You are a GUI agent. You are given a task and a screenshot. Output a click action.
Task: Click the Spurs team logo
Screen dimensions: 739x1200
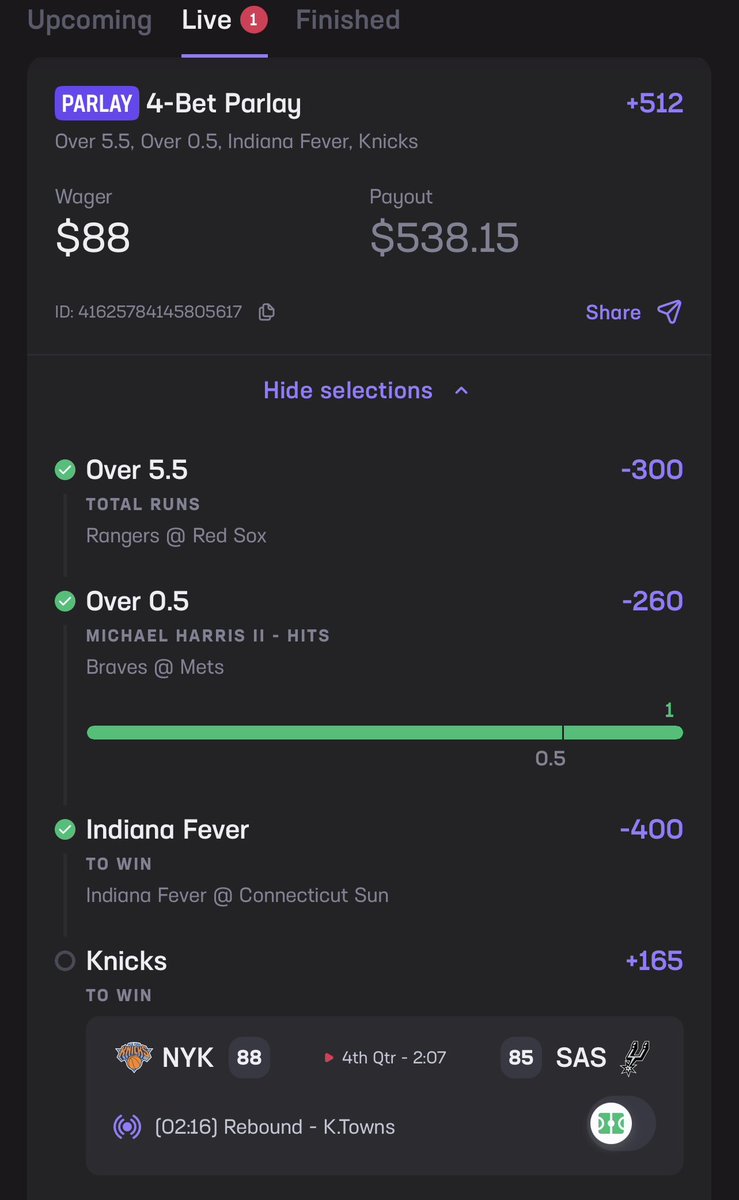pos(636,1057)
